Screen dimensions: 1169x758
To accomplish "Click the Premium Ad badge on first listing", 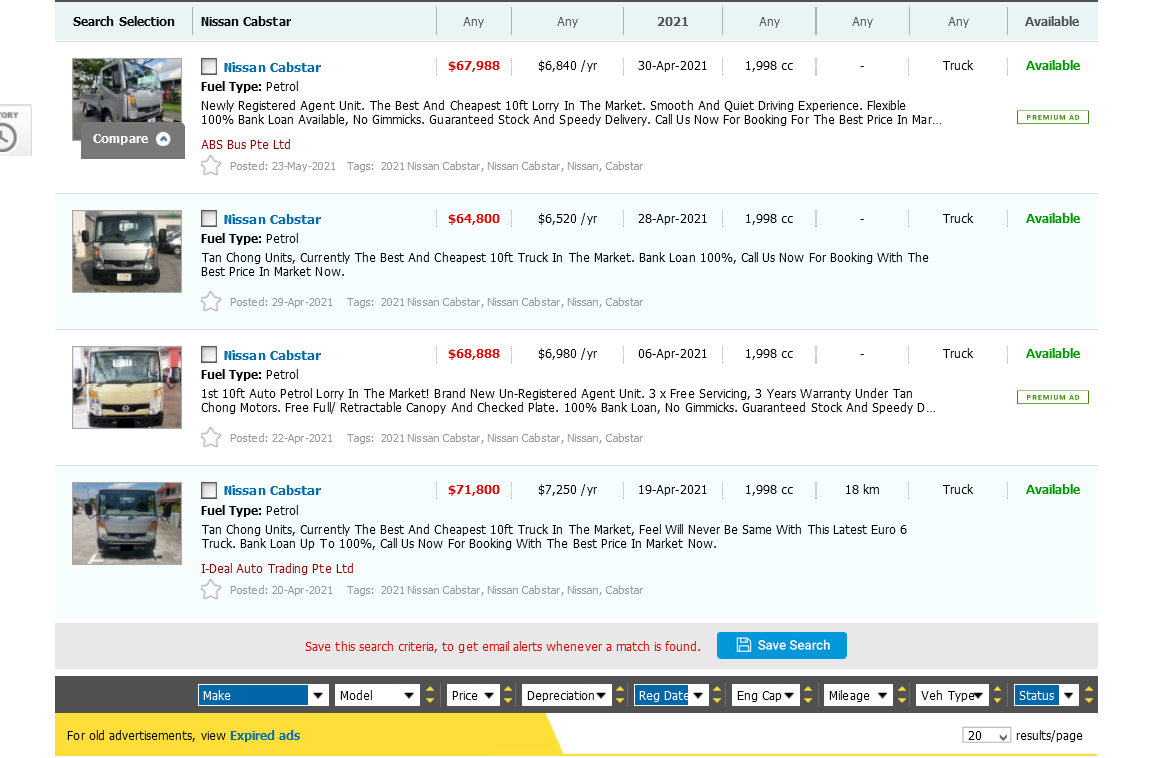I will click(x=1052, y=117).
